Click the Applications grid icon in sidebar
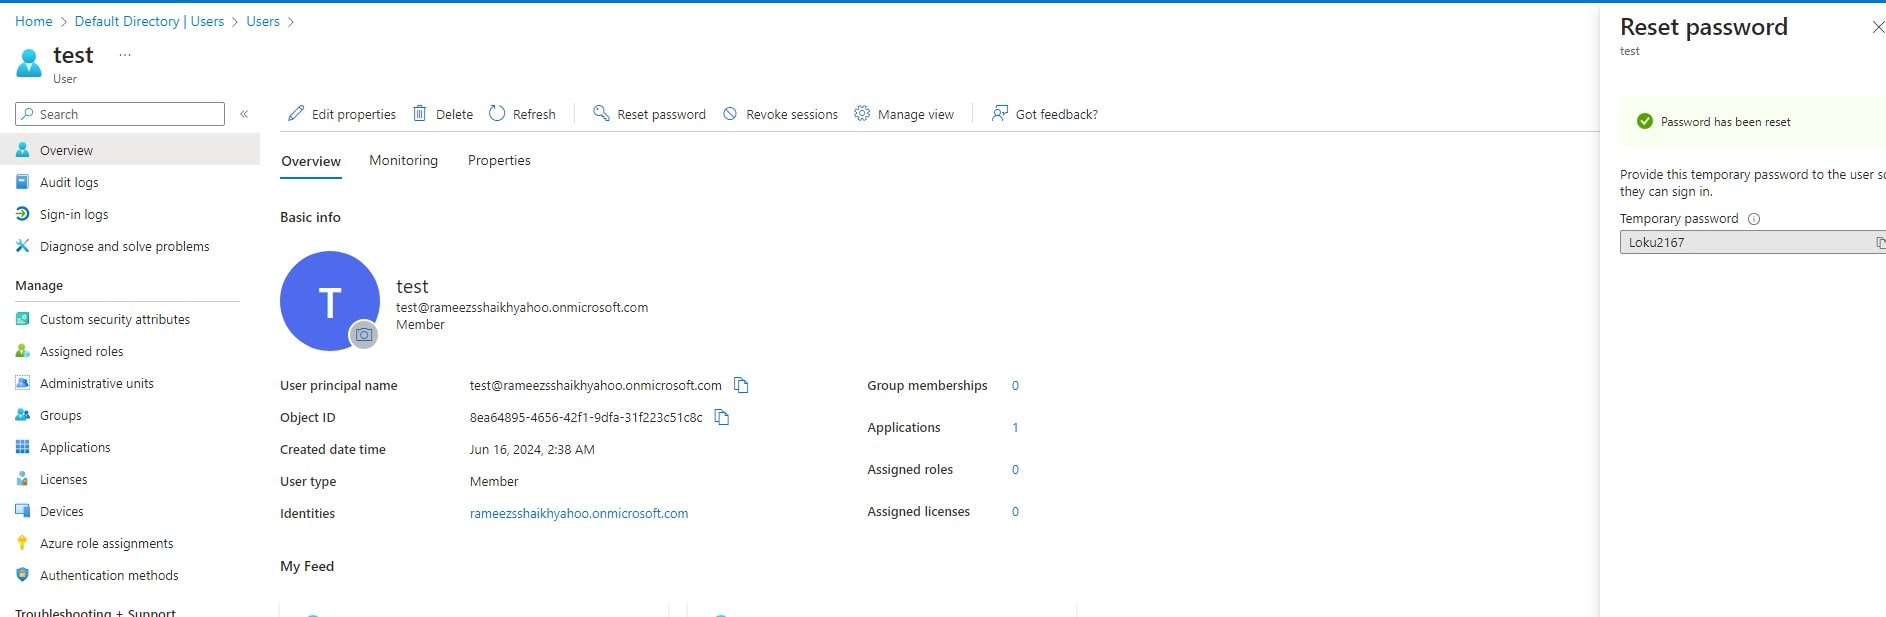1886x617 pixels. point(22,447)
